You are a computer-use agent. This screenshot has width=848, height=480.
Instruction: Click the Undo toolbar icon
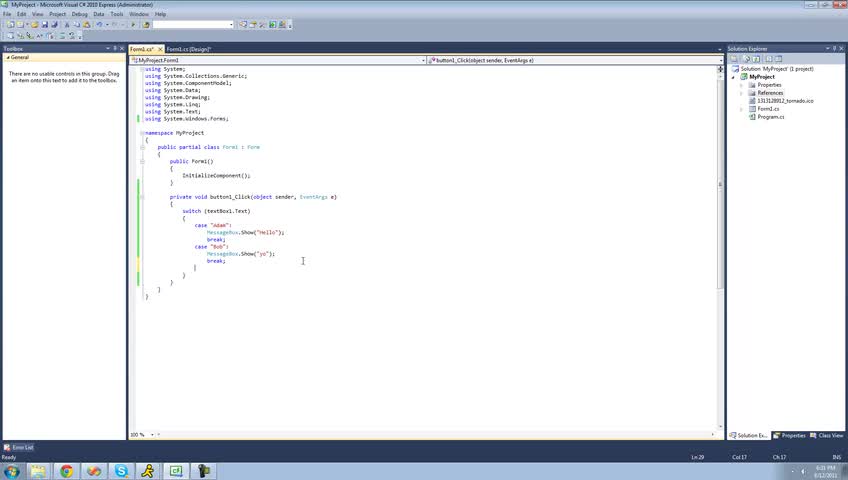click(100, 24)
